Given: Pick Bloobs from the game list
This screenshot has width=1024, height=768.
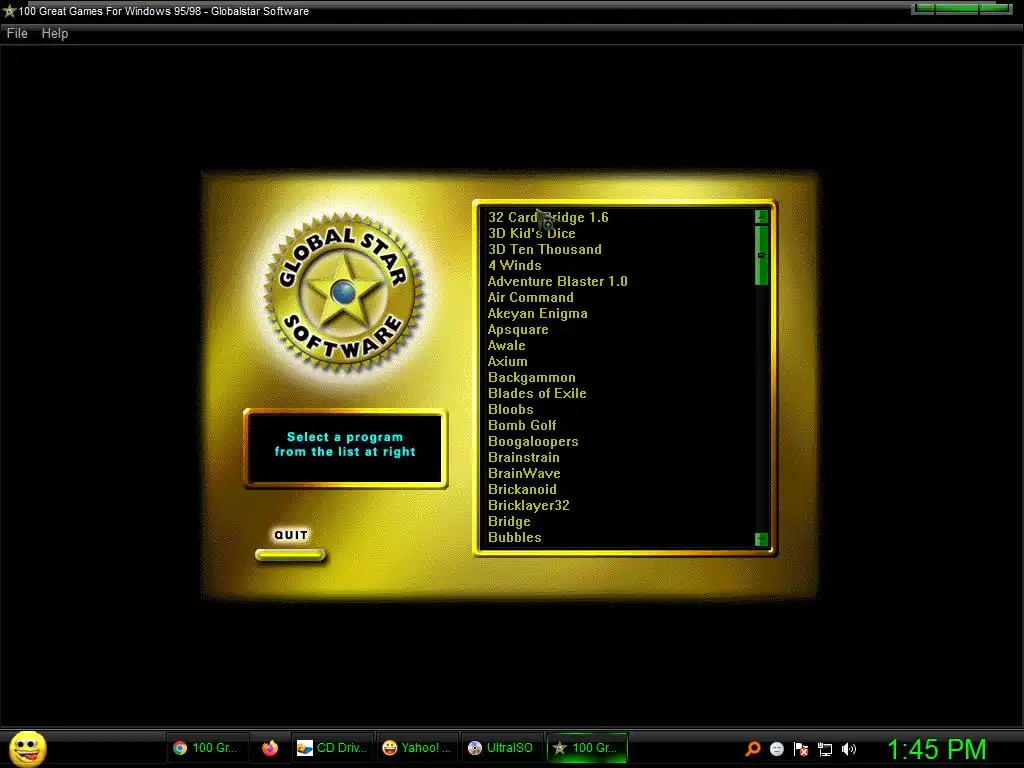Looking at the screenshot, I should [x=511, y=409].
